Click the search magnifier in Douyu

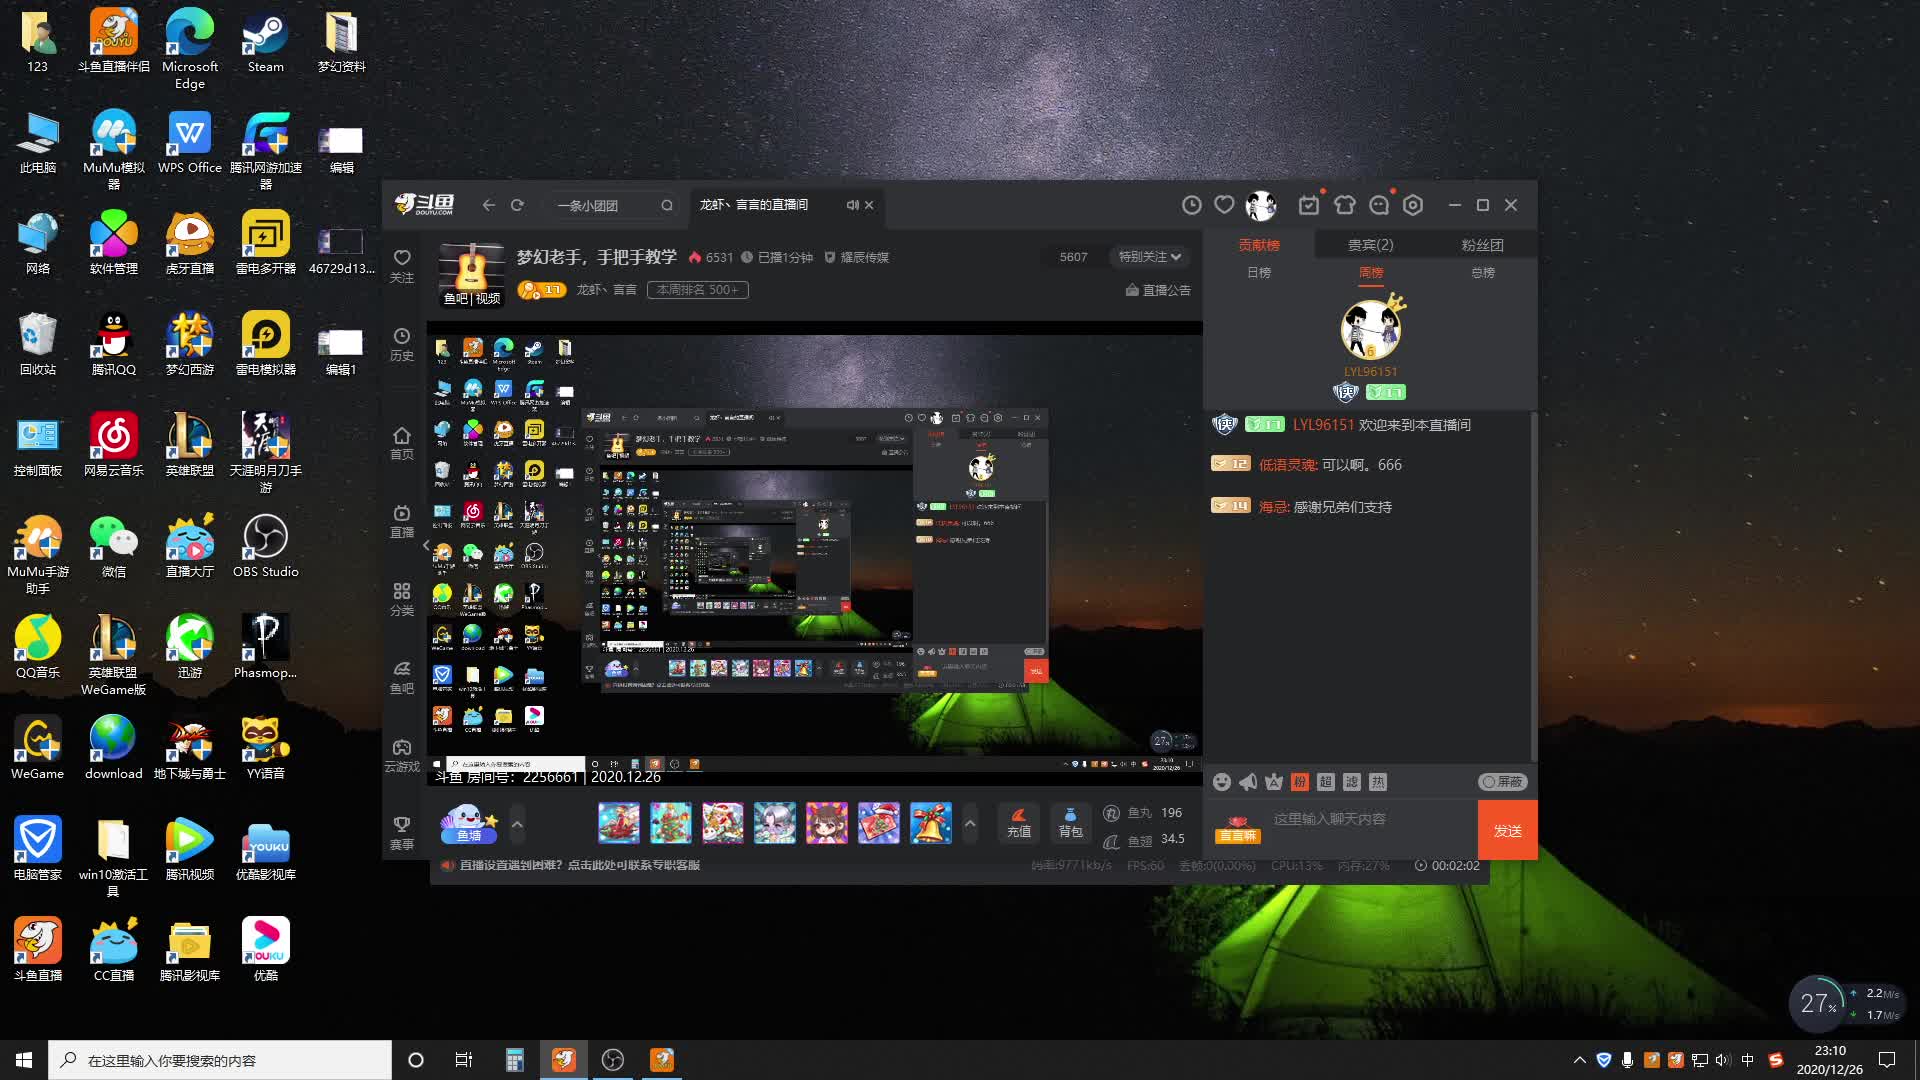coord(667,205)
